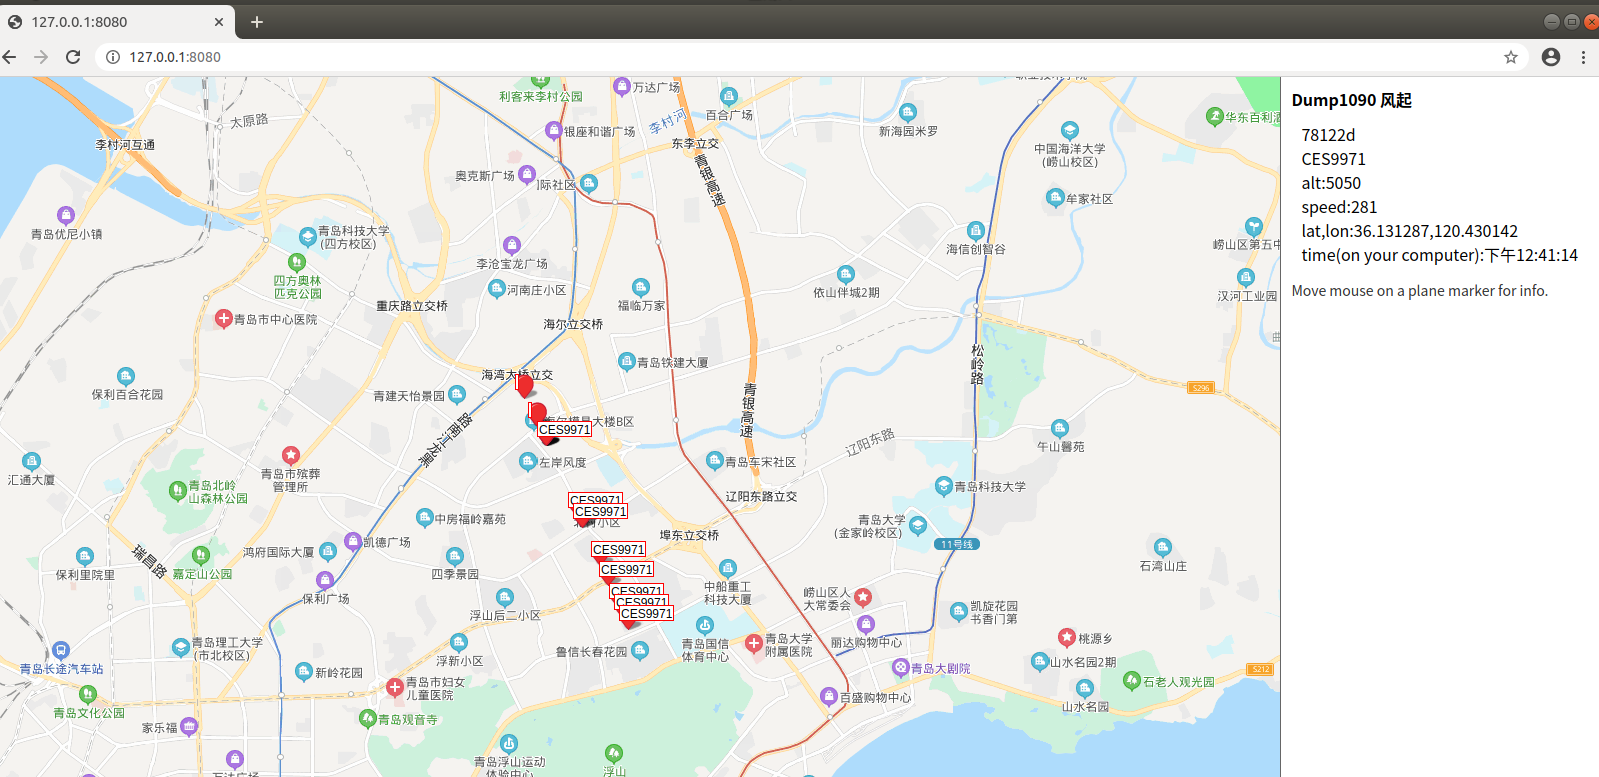Click 中国海洋大学(崂山校区) icon
The width and height of the screenshot is (1599, 777).
point(1070,130)
